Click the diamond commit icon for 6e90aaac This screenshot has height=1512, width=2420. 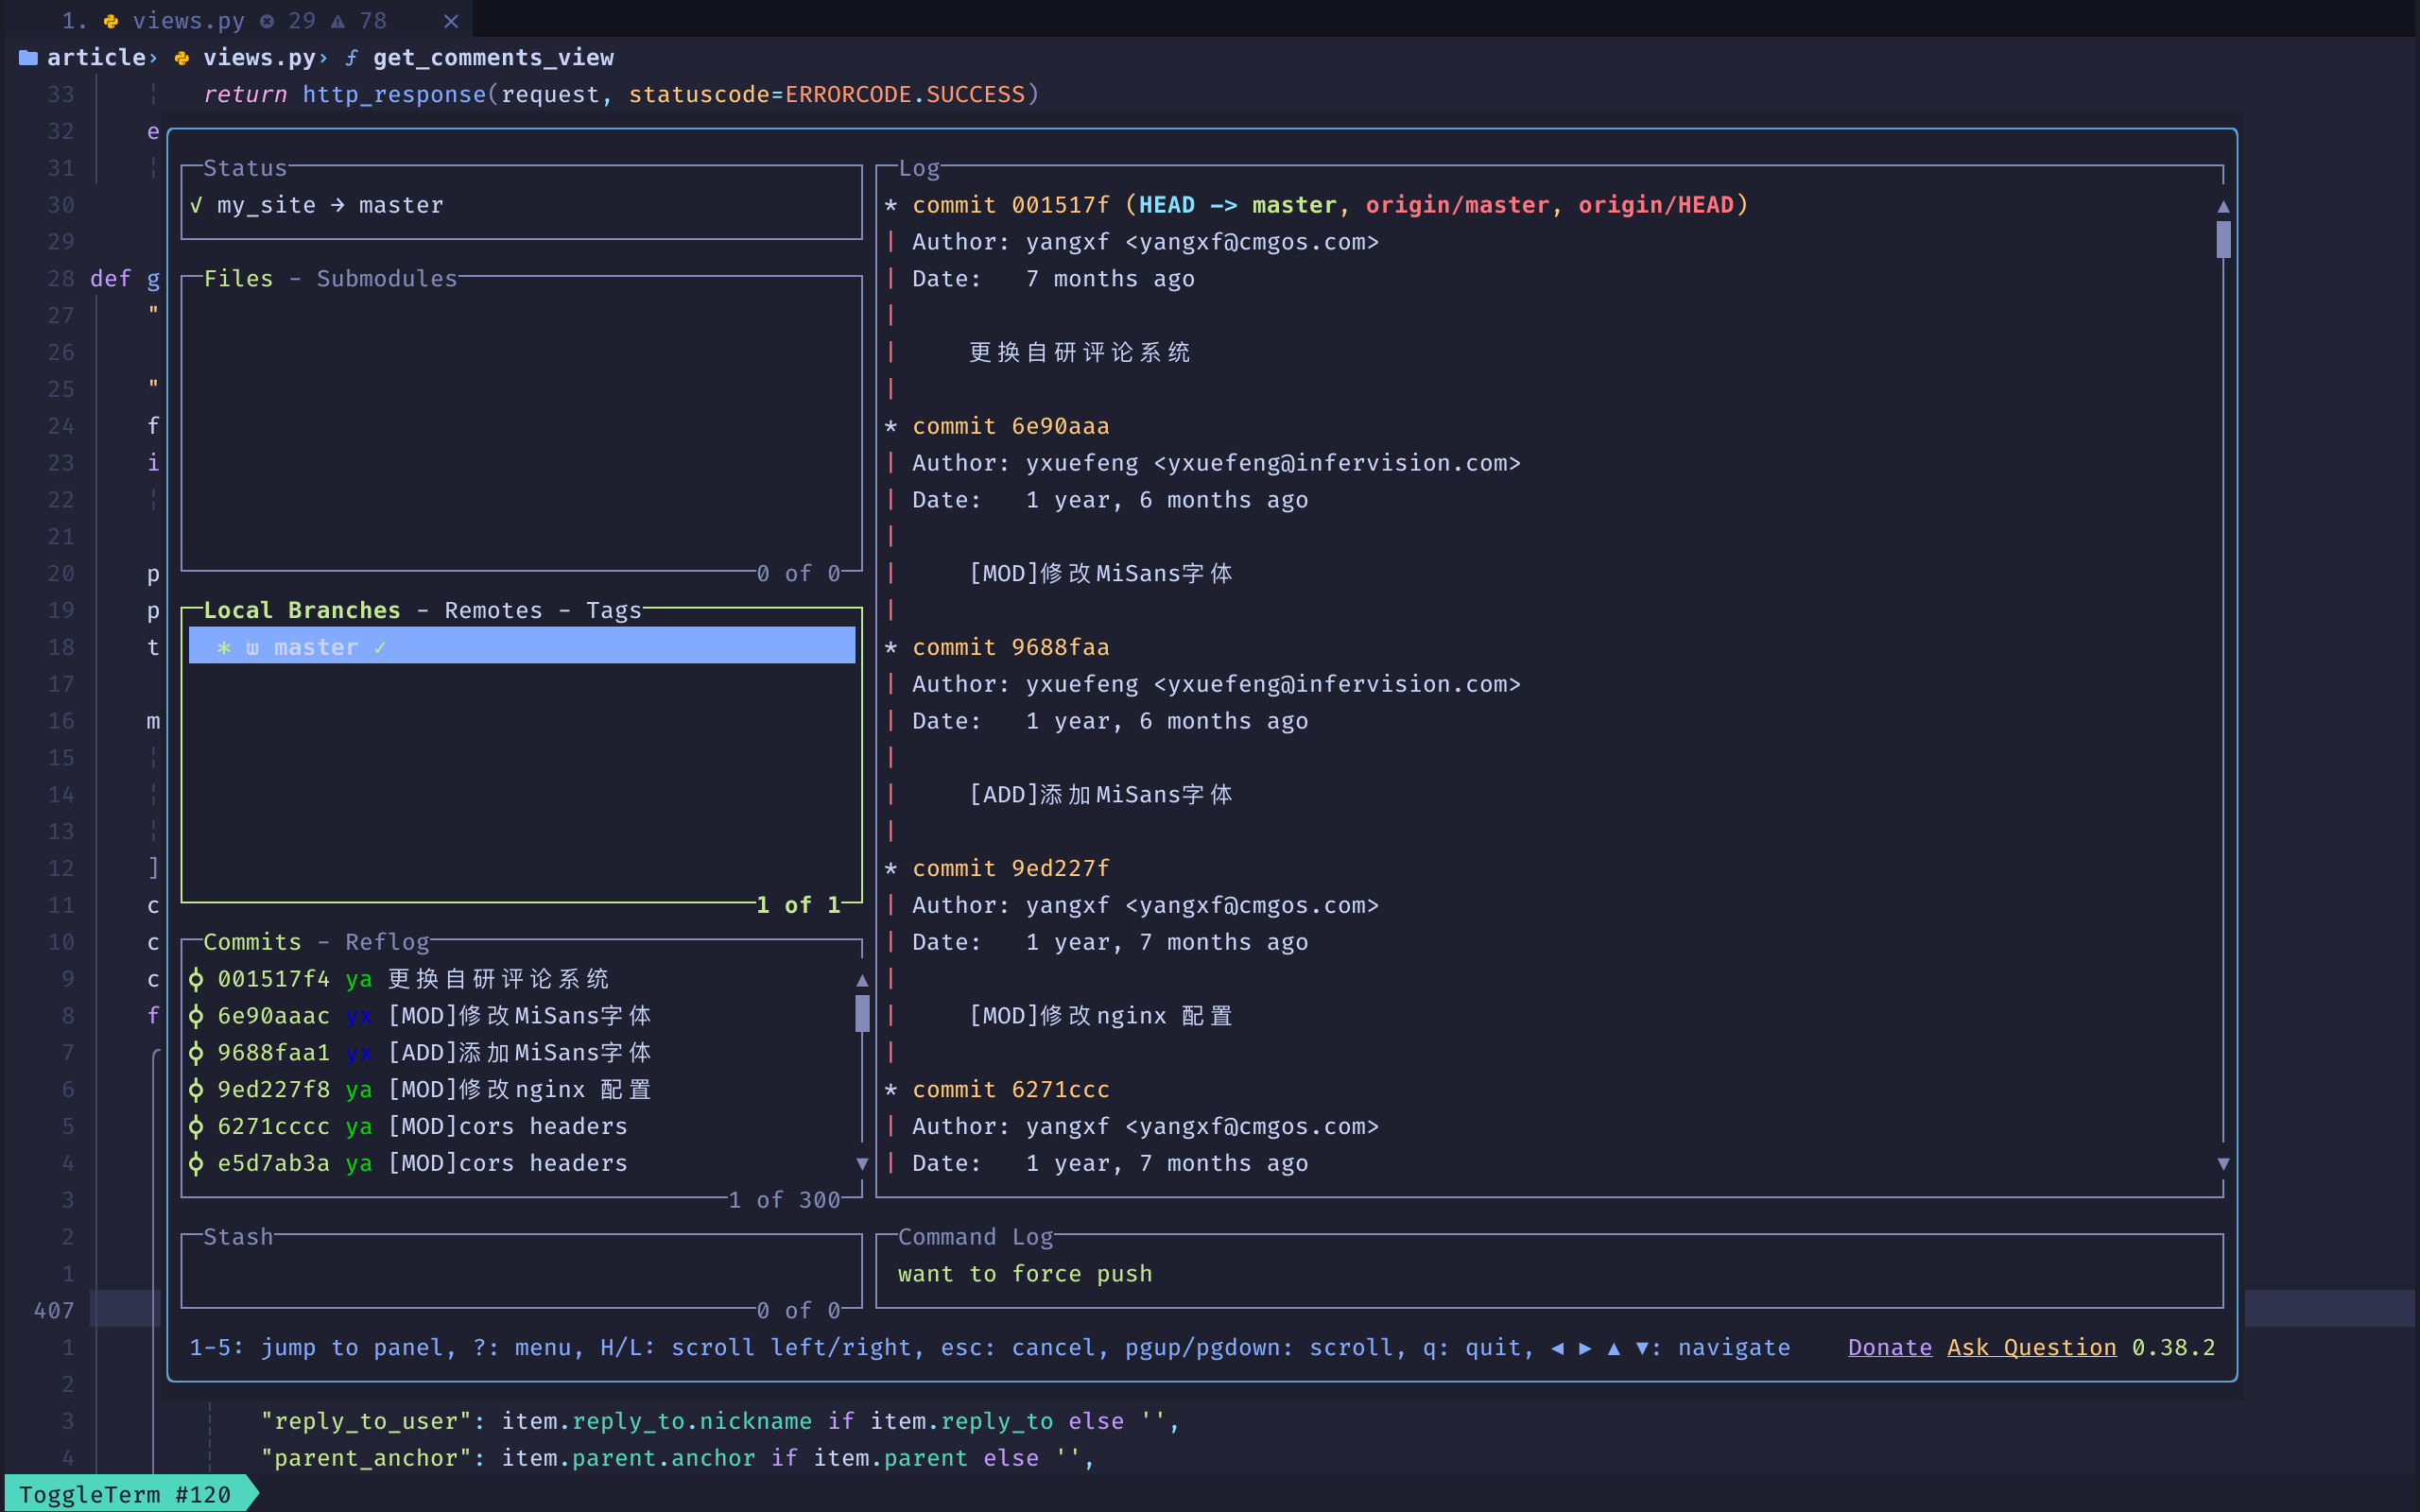(x=195, y=1016)
